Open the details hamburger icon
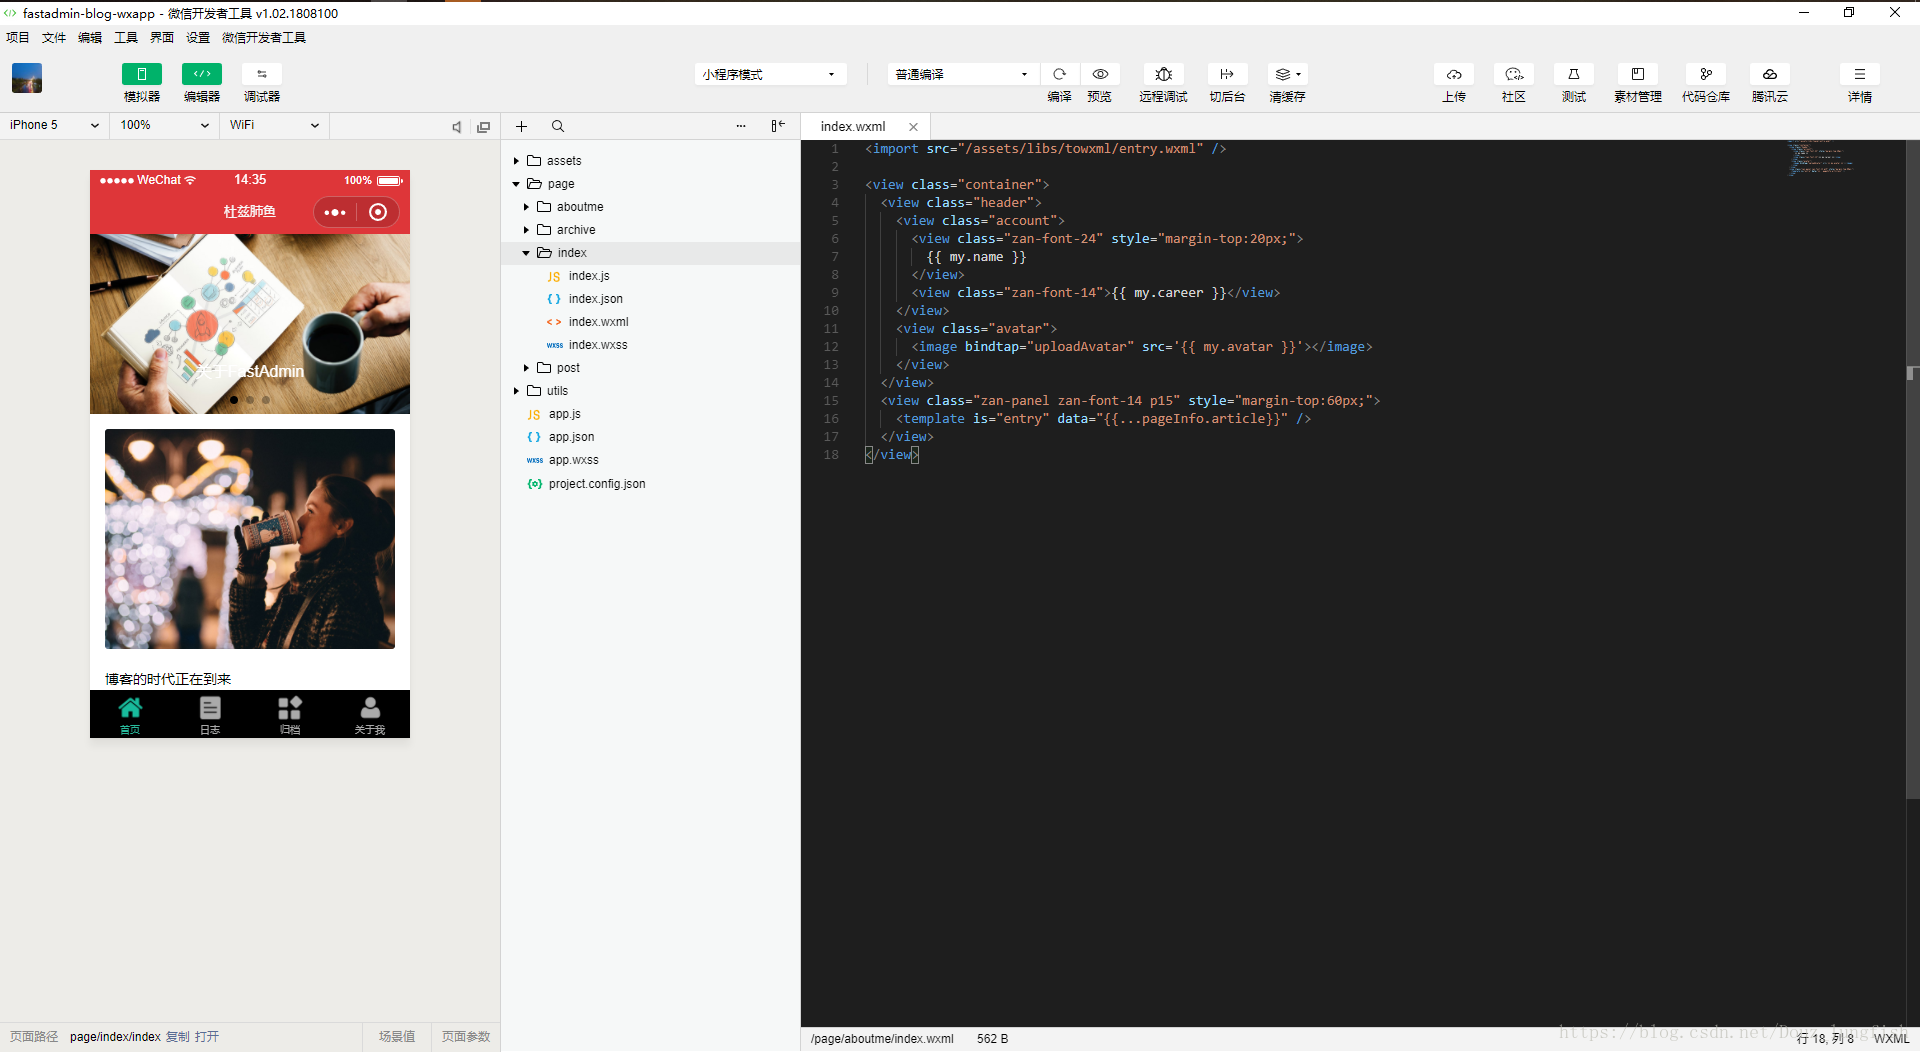Screen dimensions: 1920x1052 [1860, 74]
